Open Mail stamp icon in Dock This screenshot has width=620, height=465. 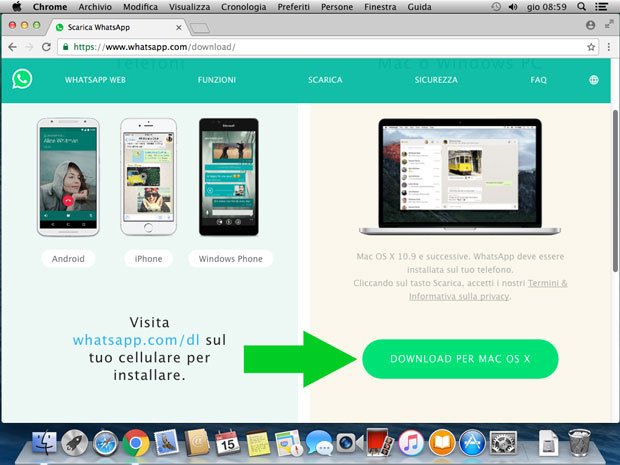(166, 442)
